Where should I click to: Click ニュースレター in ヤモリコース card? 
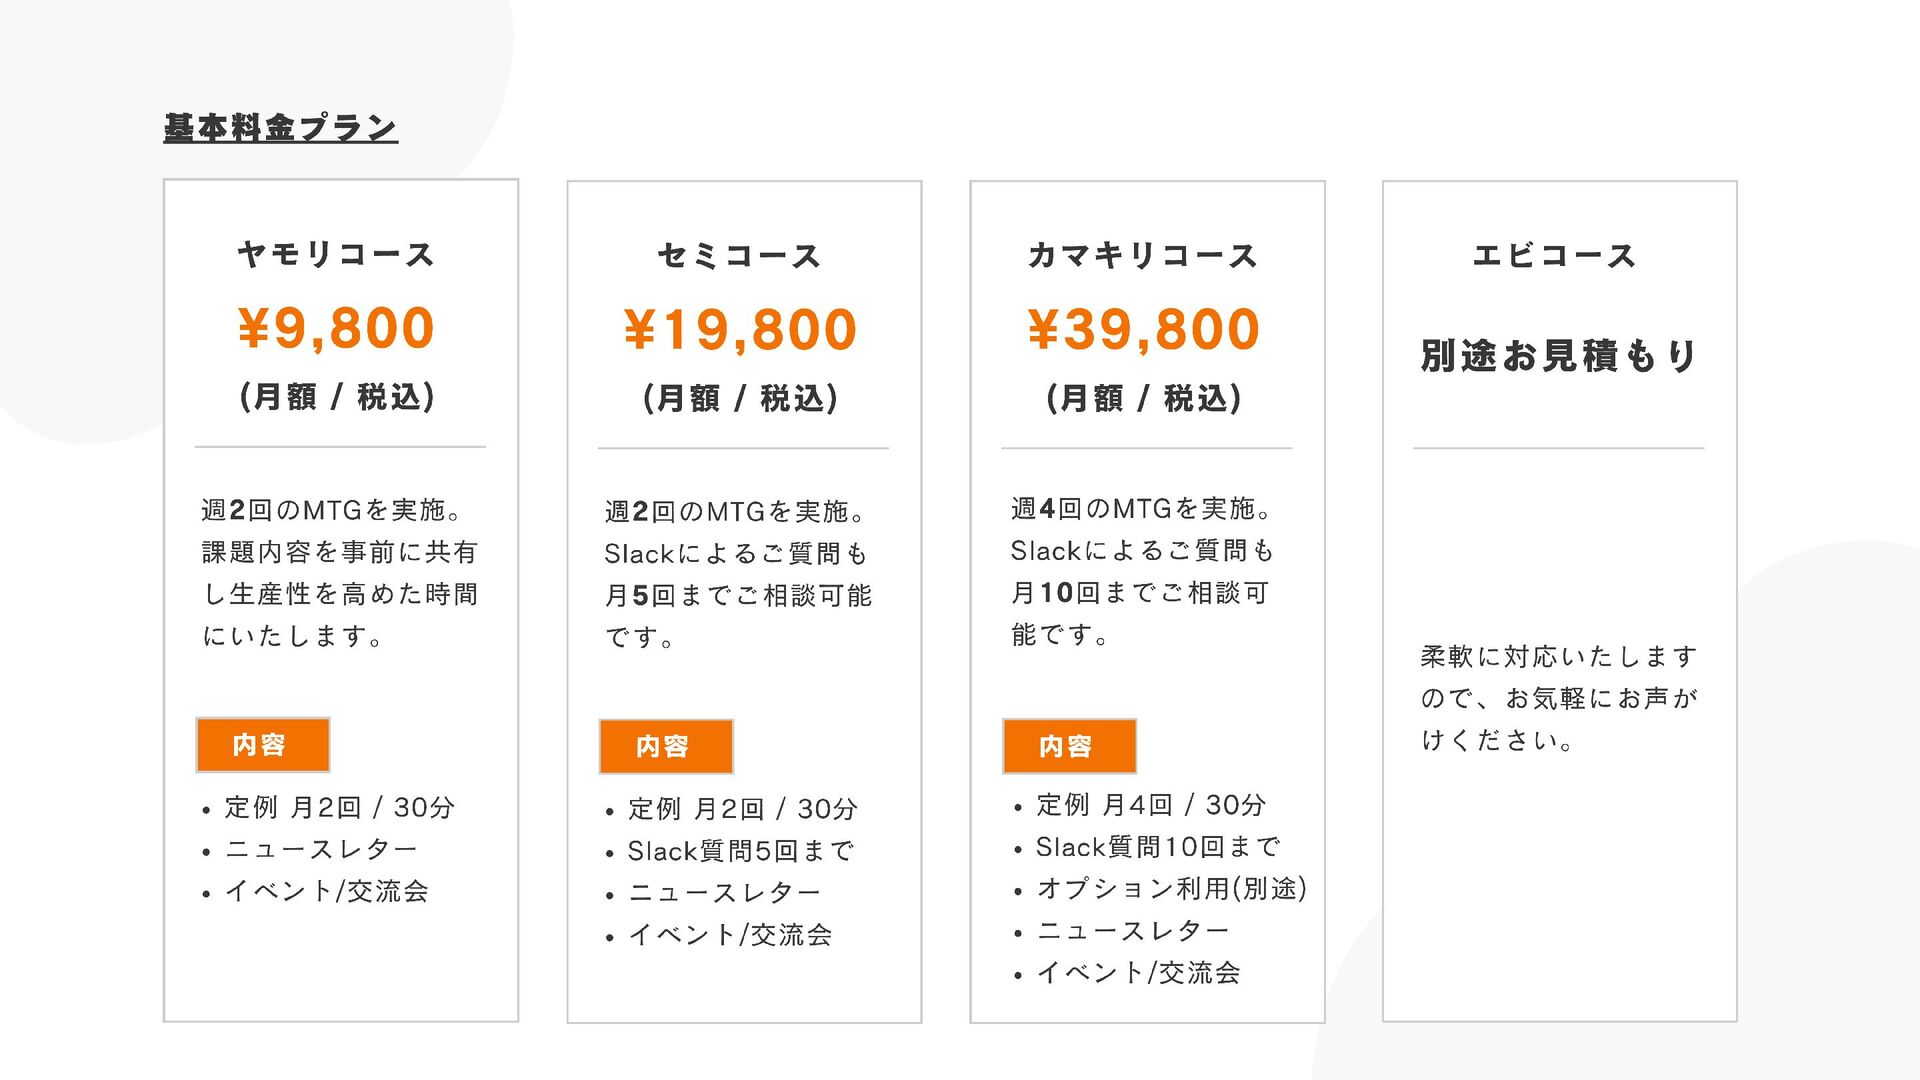click(321, 849)
